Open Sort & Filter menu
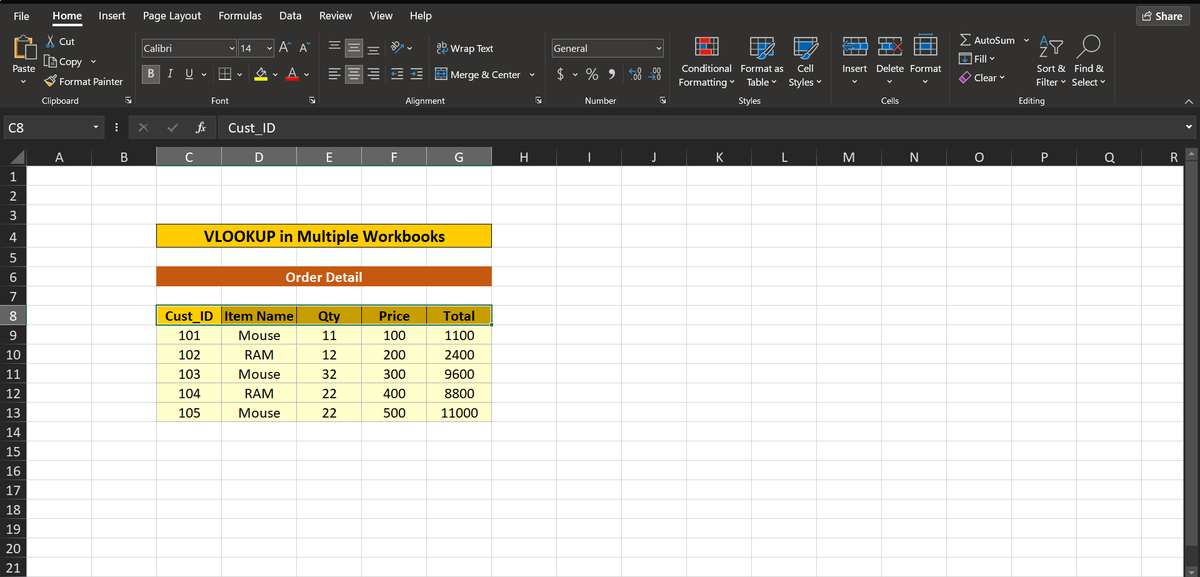 pyautogui.click(x=1051, y=62)
